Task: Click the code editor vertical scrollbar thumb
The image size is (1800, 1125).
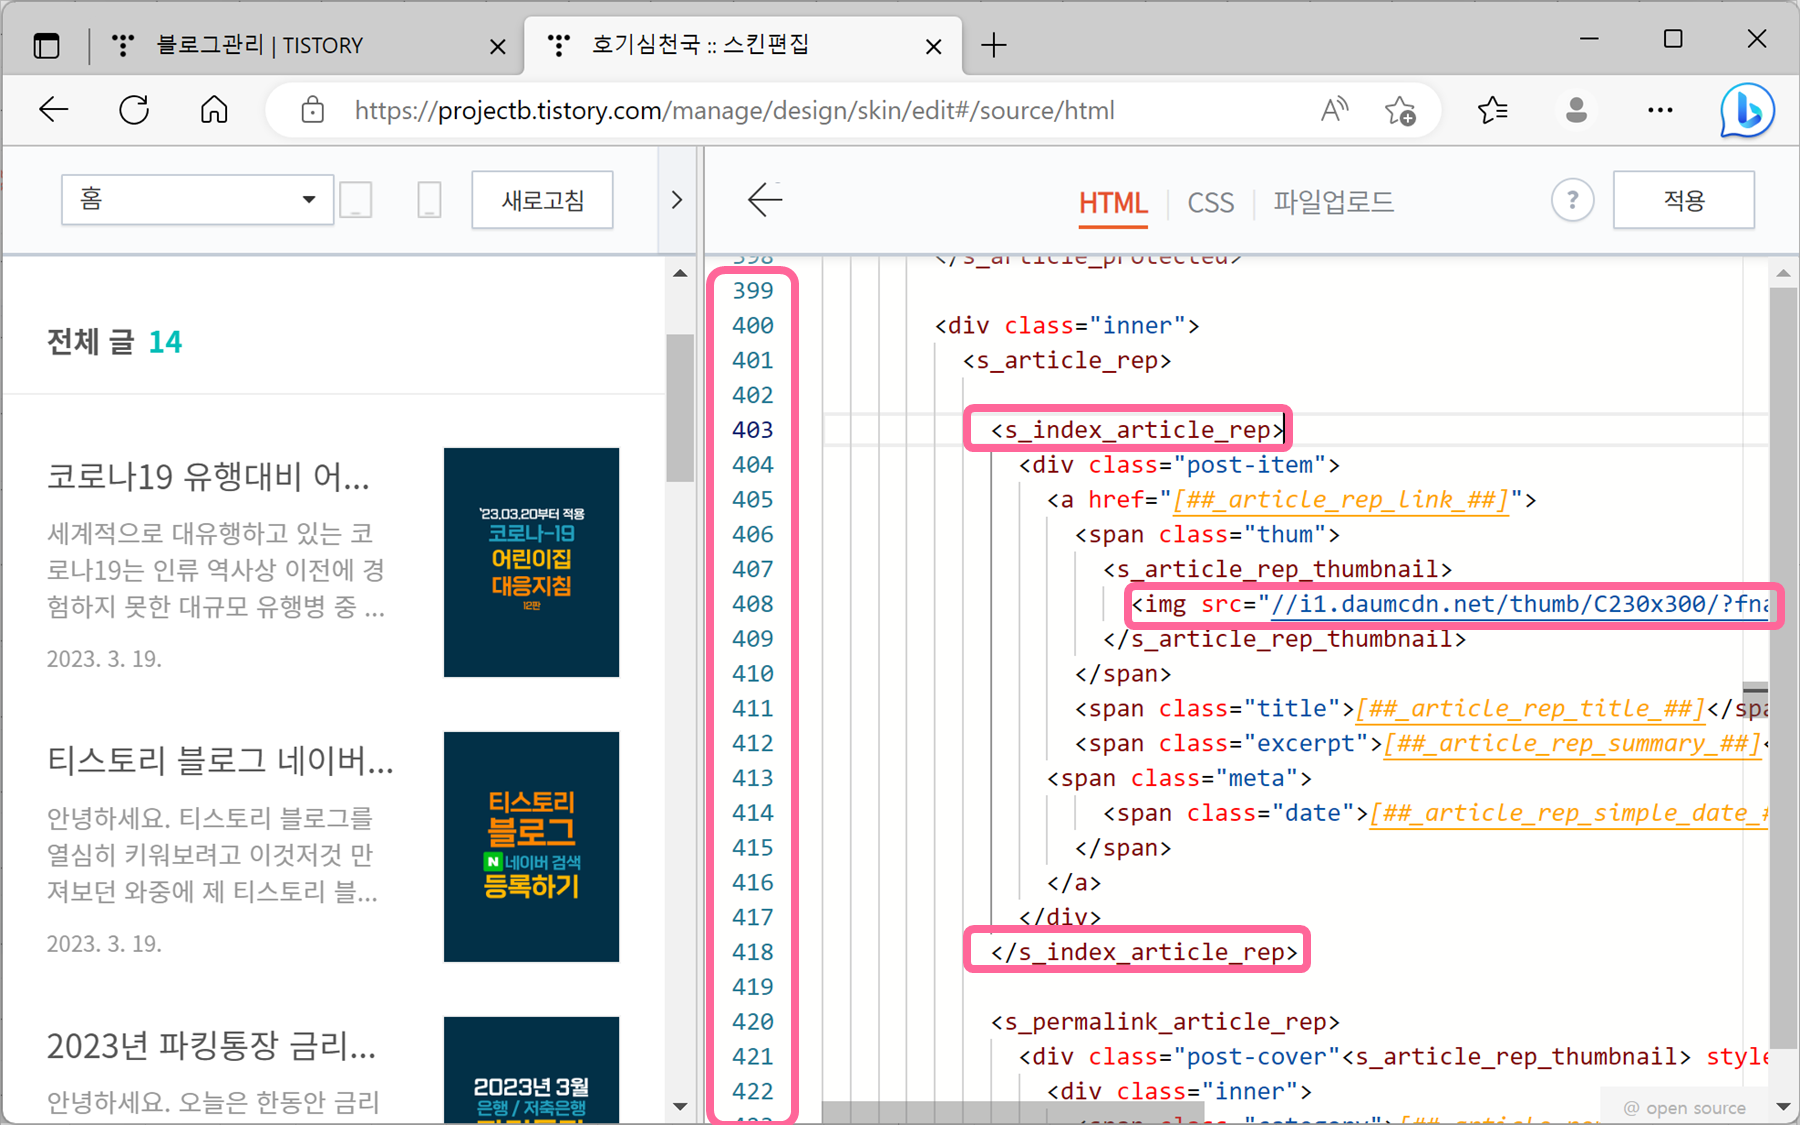Action: click(x=1783, y=668)
